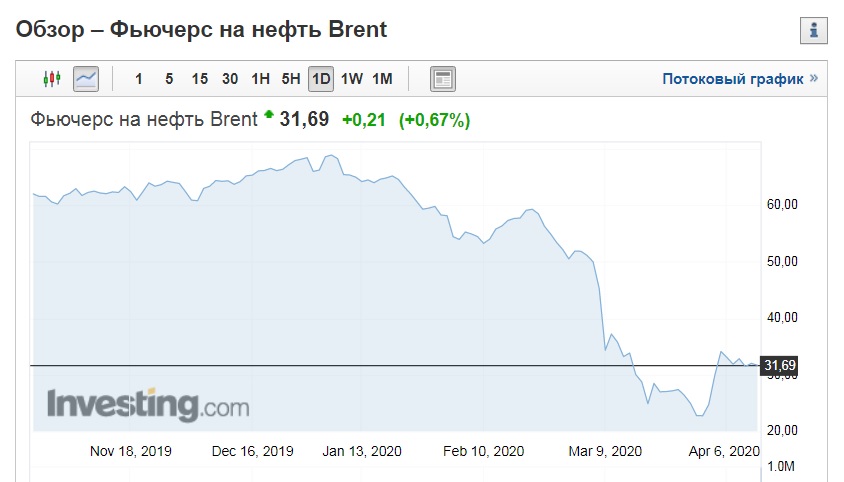The width and height of the screenshot is (844, 482).
Task: Select the 1M monthly timeframe
Action: pos(382,79)
